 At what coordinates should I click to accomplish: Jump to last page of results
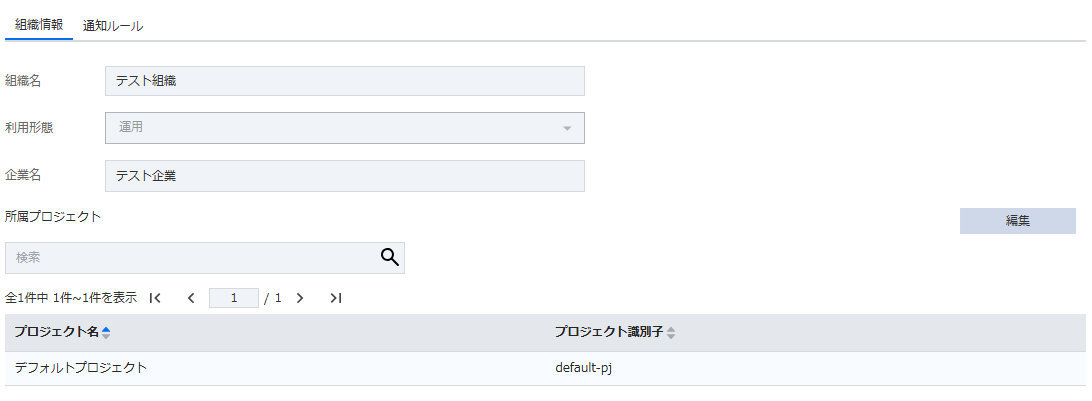[x=336, y=298]
